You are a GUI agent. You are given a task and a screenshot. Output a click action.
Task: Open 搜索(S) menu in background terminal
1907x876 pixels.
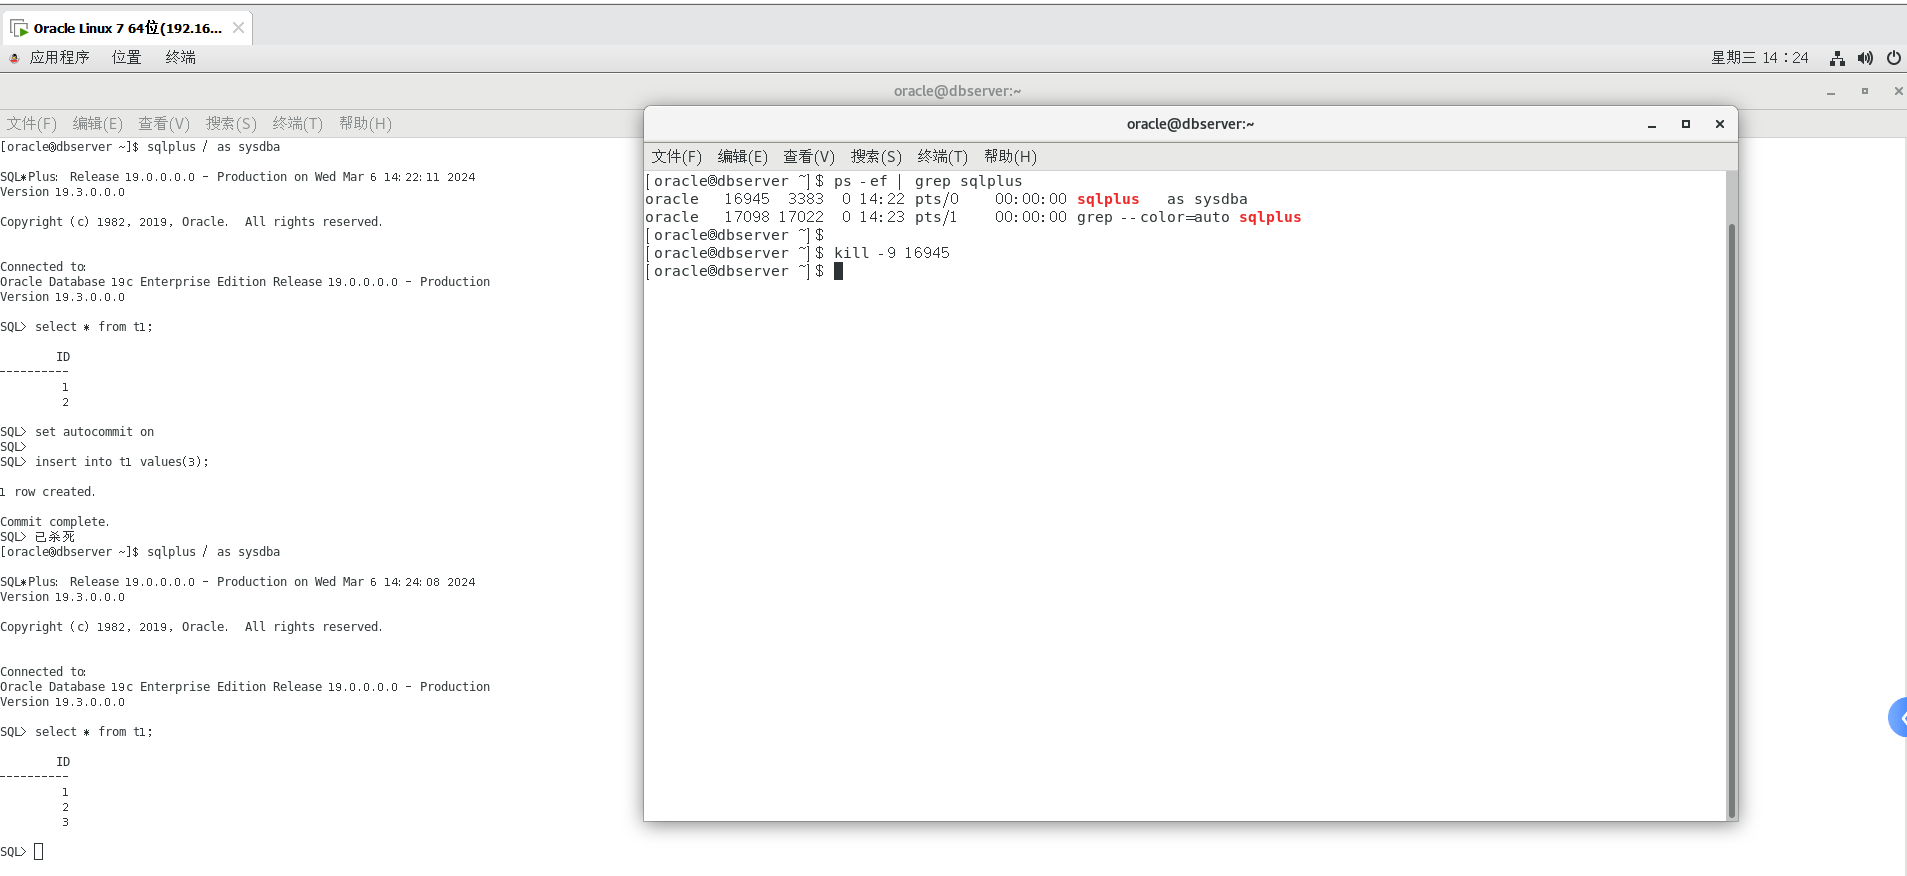231,123
